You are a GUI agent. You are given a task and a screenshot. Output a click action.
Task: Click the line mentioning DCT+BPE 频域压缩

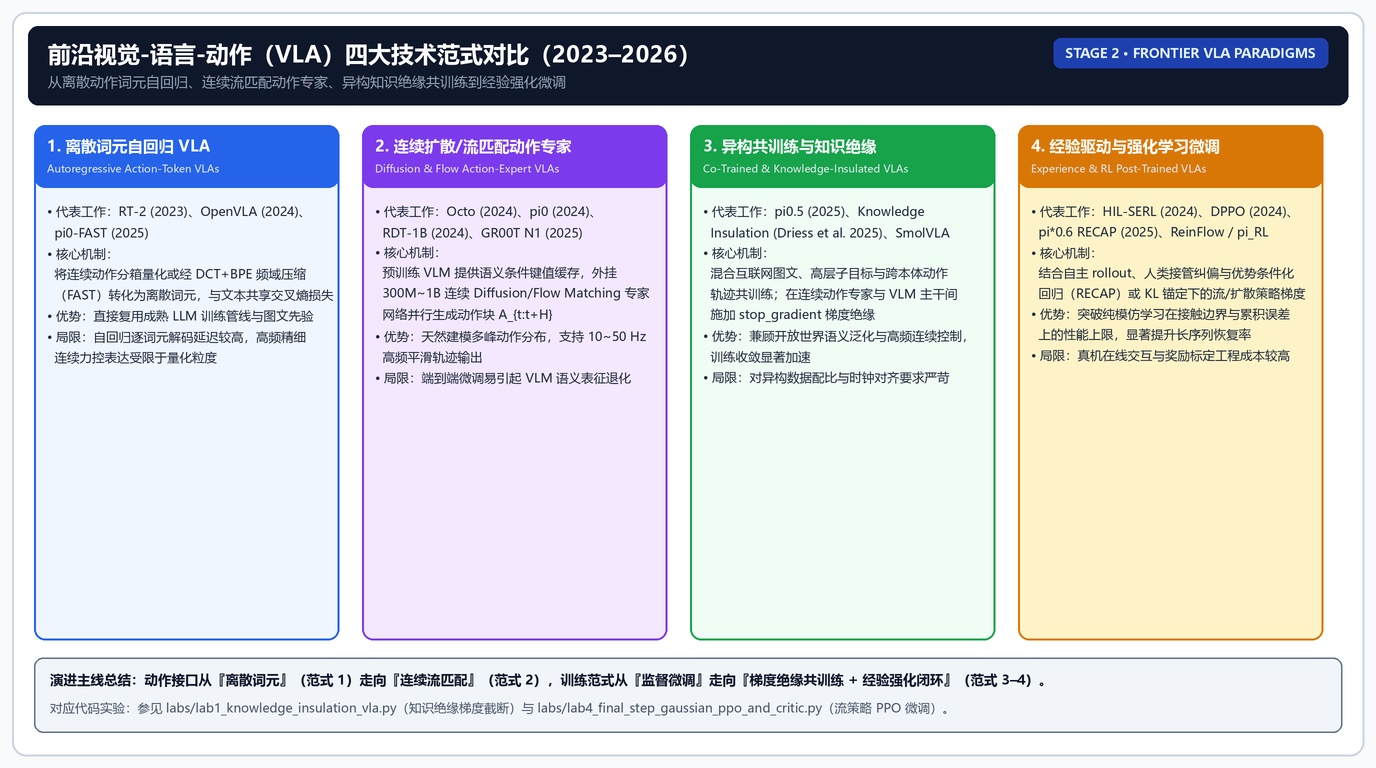pyautogui.click(x=180, y=274)
